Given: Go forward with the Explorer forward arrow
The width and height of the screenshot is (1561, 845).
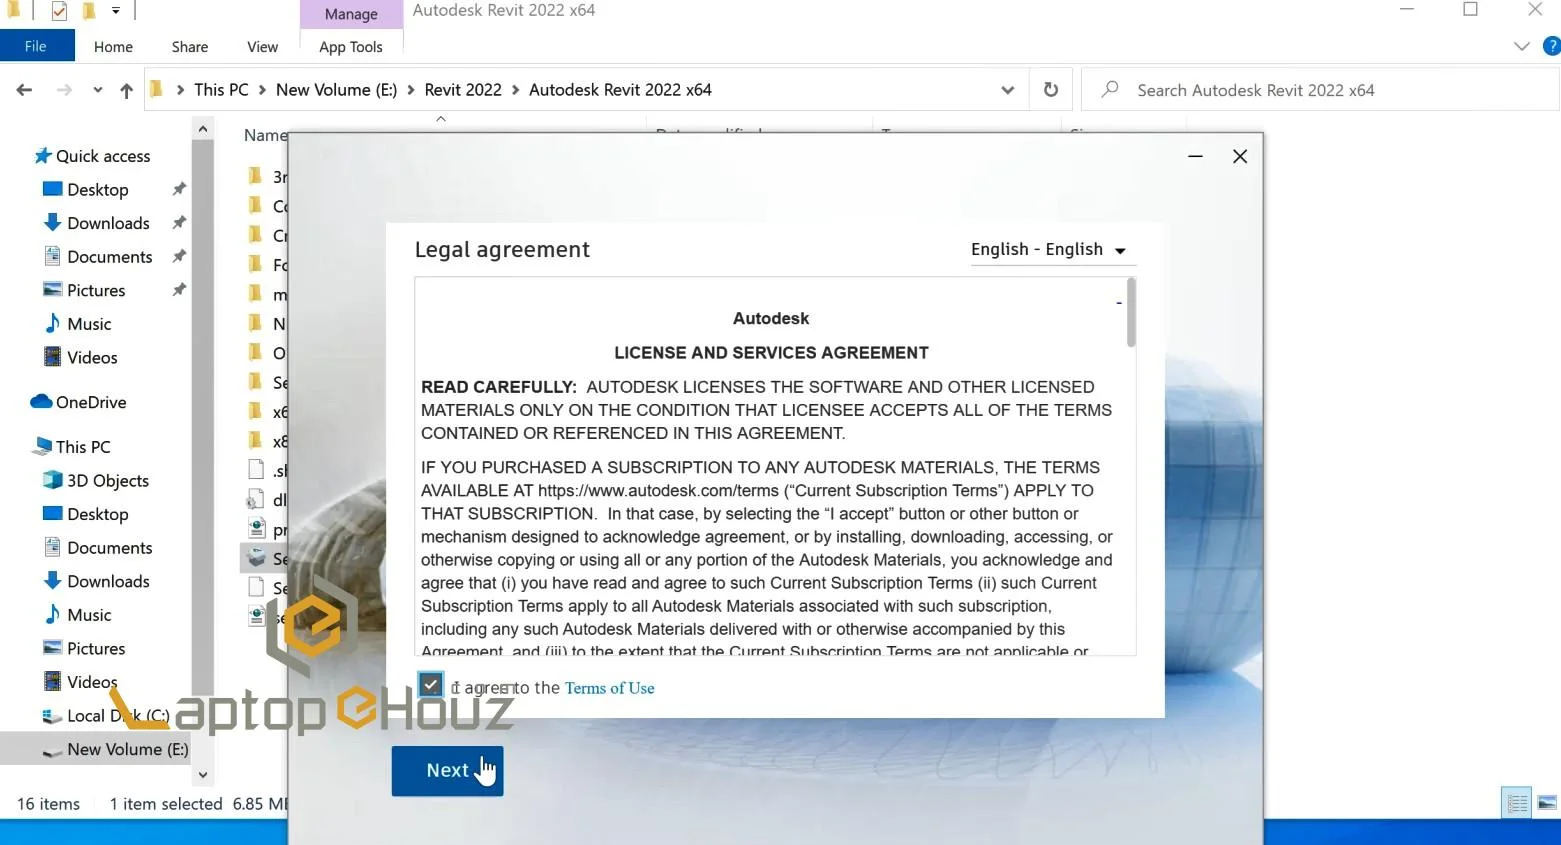Looking at the screenshot, I should point(64,90).
